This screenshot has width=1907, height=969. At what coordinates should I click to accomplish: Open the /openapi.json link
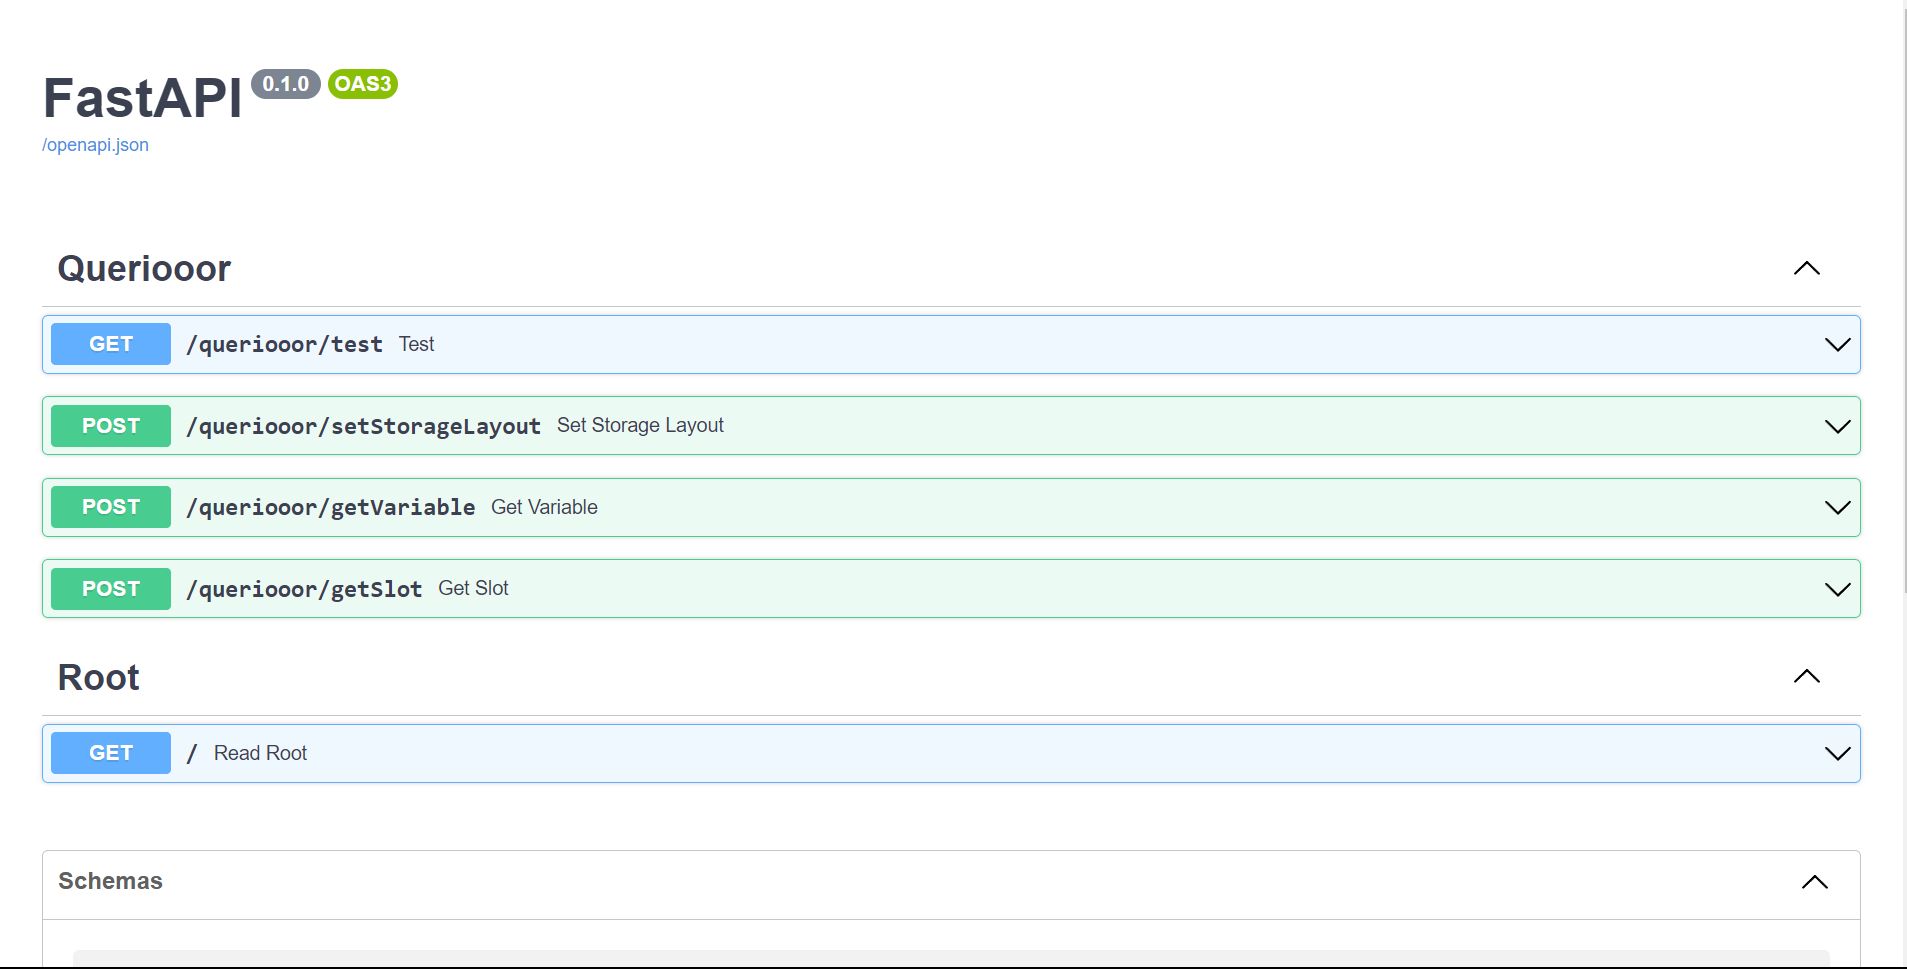click(95, 145)
